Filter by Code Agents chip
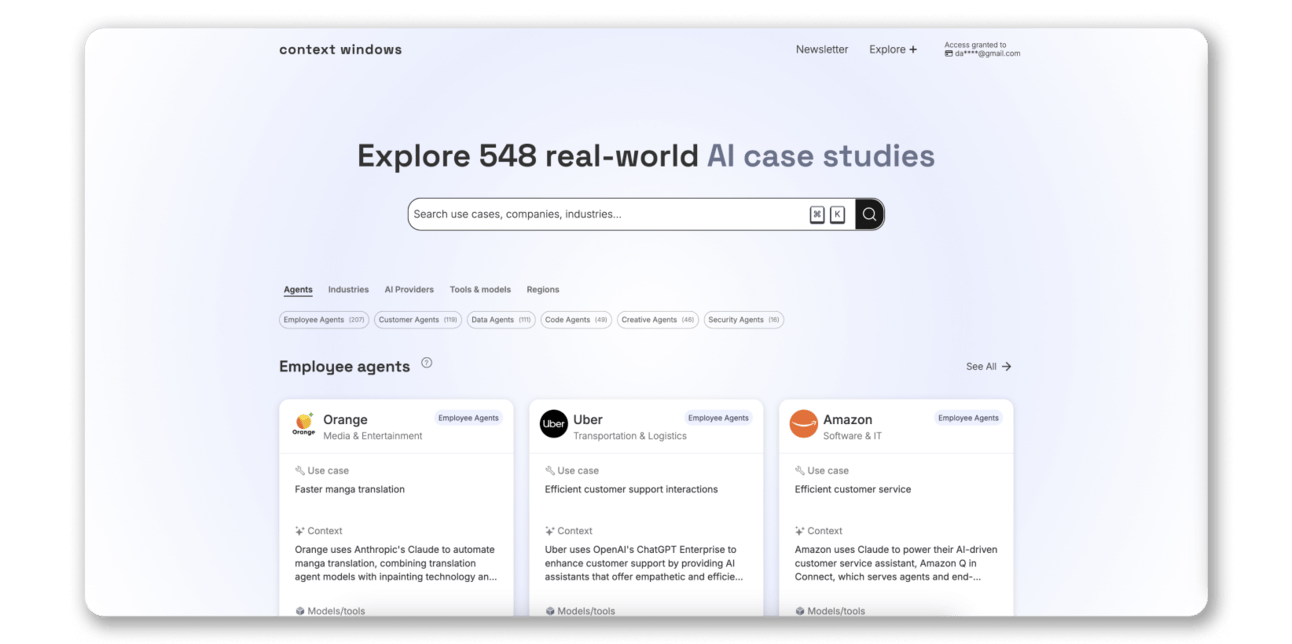Screen dimensions: 1292x644 coord(576,320)
